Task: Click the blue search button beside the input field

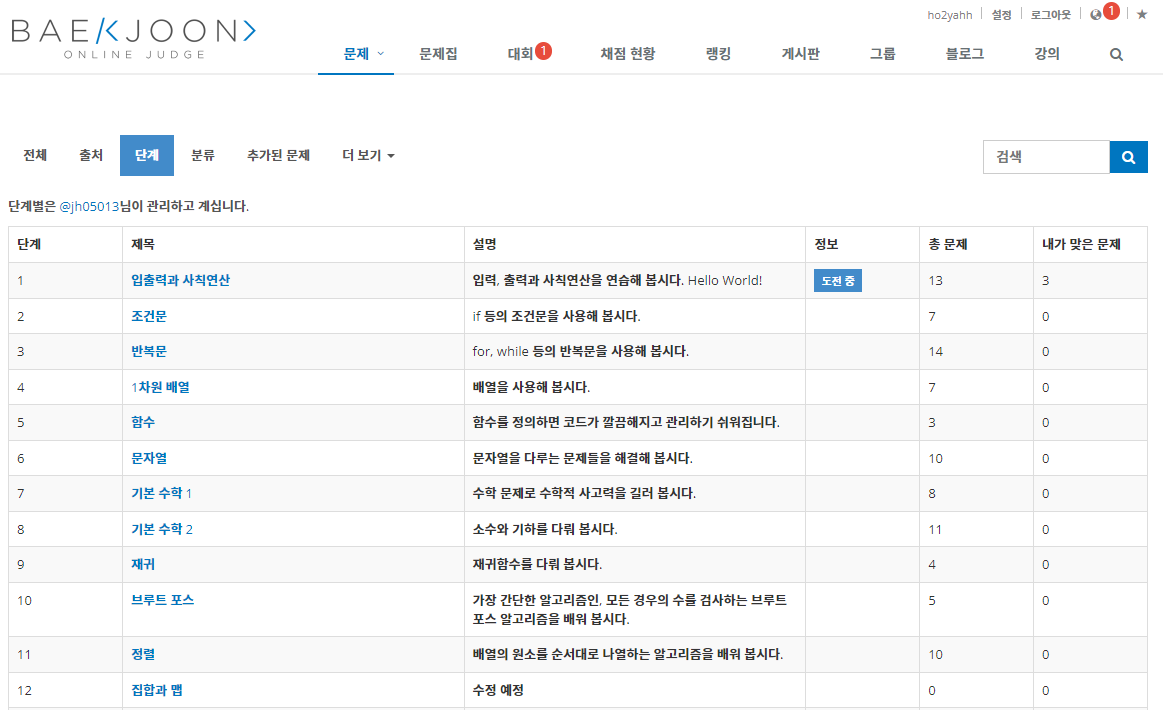Action: (1128, 156)
